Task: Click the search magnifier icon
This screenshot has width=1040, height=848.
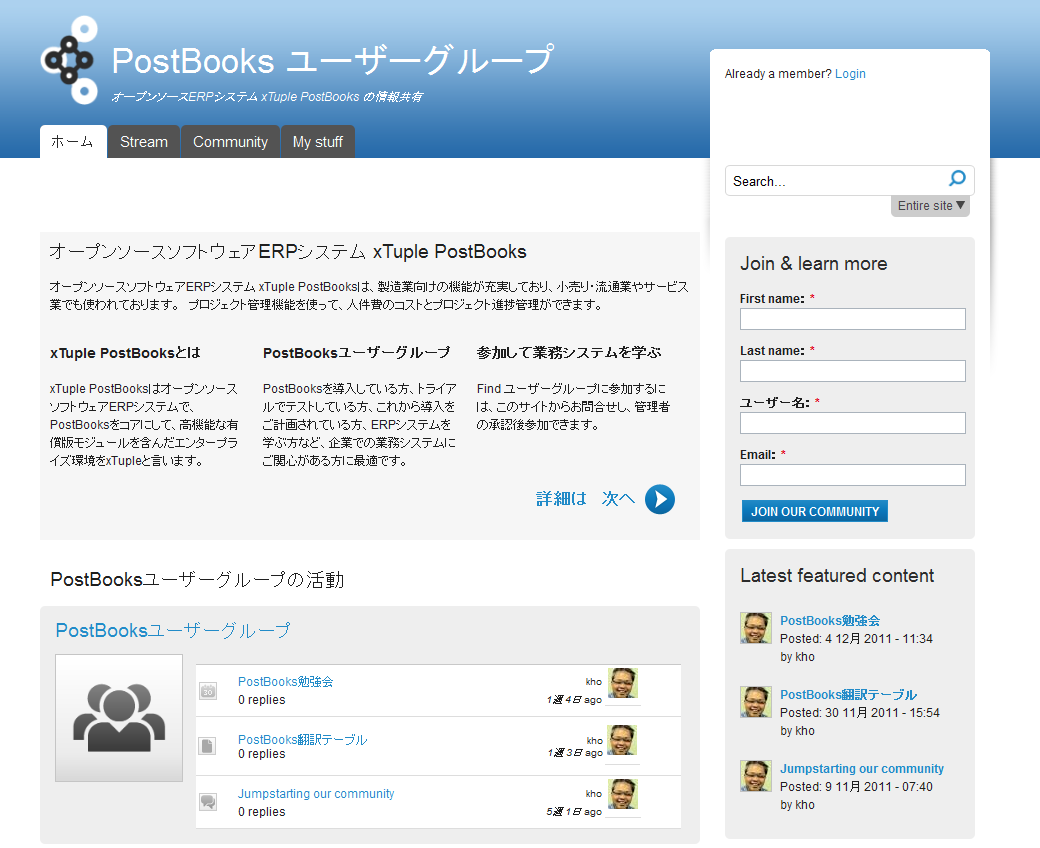Action: pos(957,178)
